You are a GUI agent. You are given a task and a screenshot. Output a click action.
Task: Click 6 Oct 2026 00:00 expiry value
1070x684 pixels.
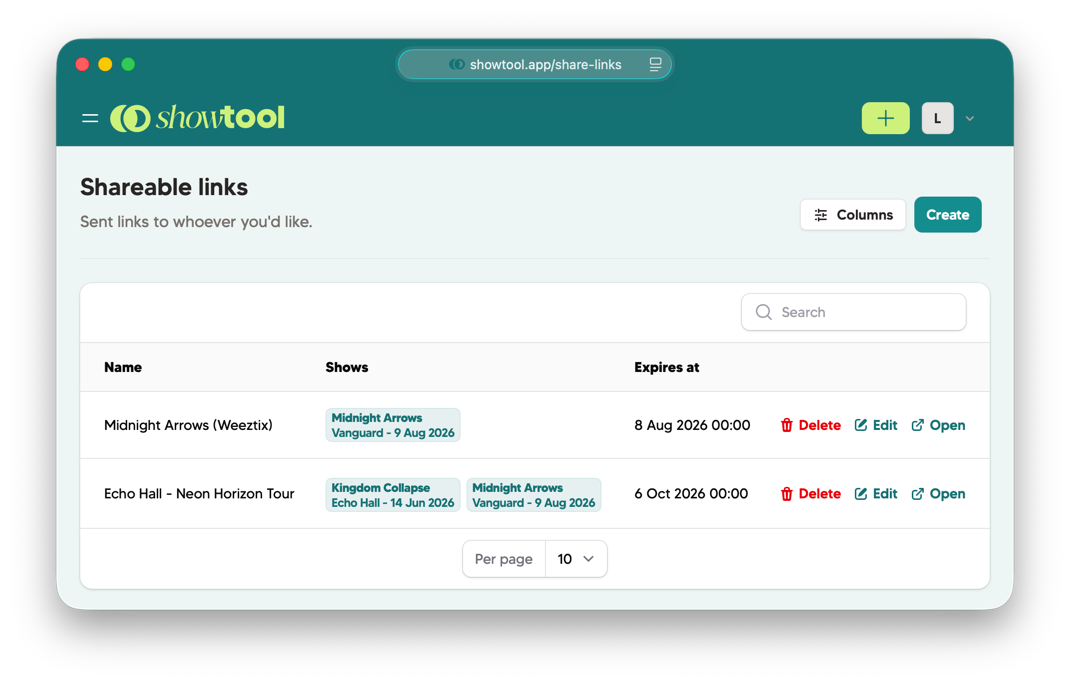coord(691,494)
